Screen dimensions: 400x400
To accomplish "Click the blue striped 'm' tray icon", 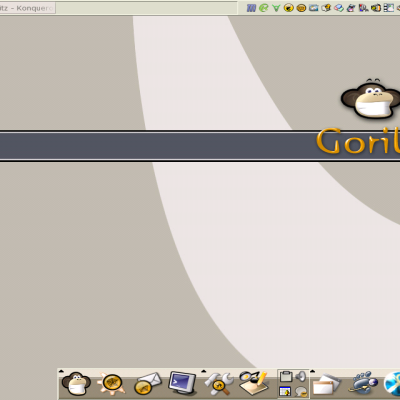I will click(x=251, y=8).
